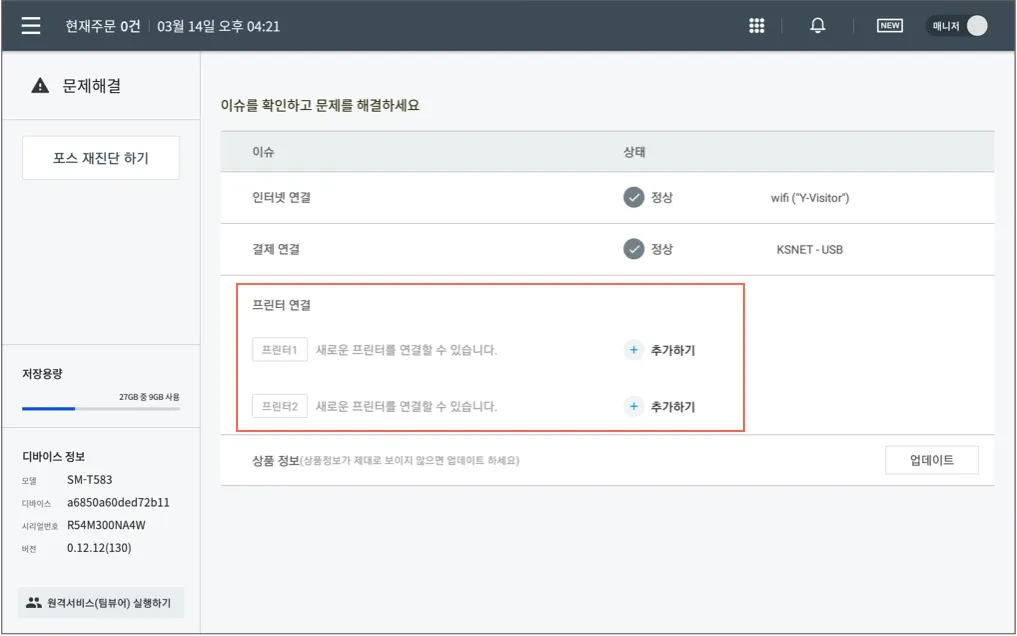Viewport: 1017px width, 636px height.
Task: Select the 프린터2 label box
Action: tap(280, 406)
